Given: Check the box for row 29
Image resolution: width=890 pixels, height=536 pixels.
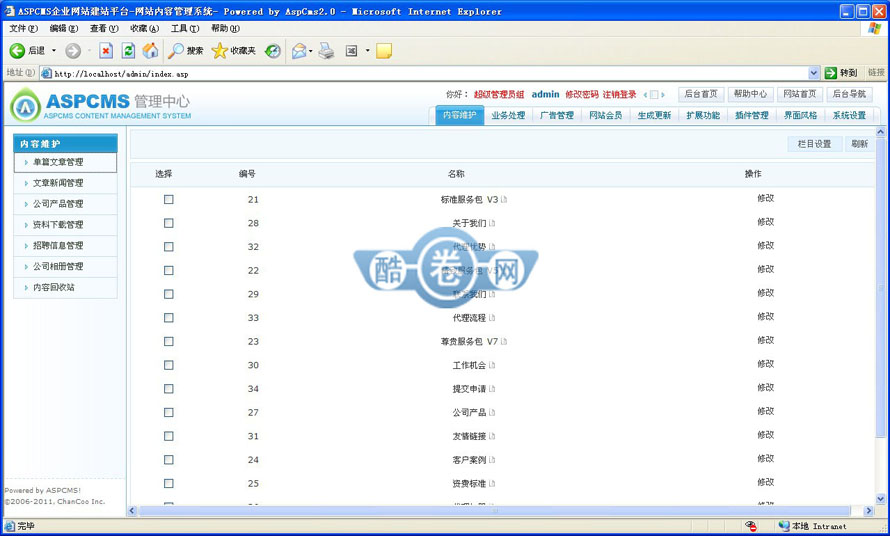Looking at the screenshot, I should click(x=169, y=294).
